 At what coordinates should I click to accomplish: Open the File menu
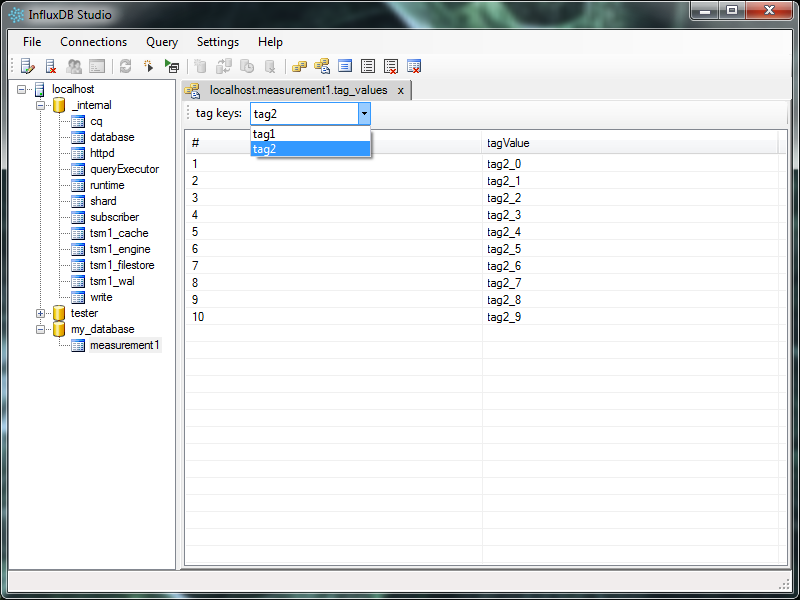(x=32, y=42)
